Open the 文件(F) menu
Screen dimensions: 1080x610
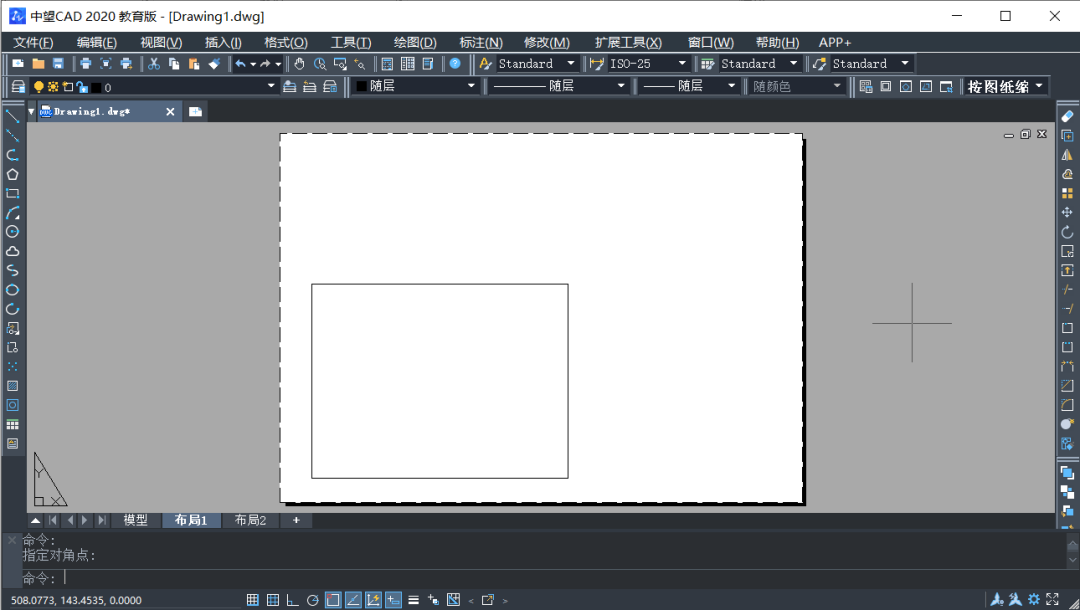pos(33,43)
